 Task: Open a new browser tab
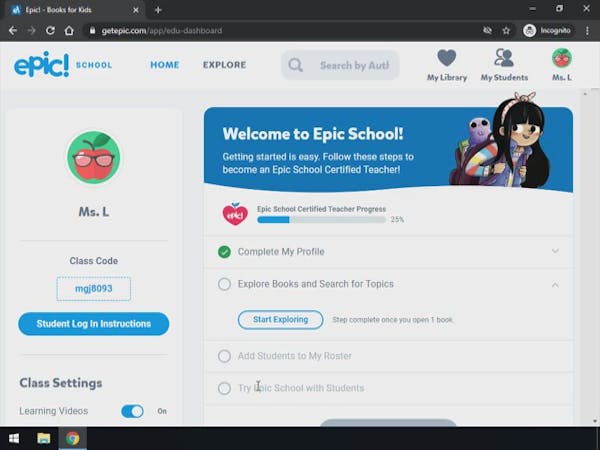pos(158,10)
